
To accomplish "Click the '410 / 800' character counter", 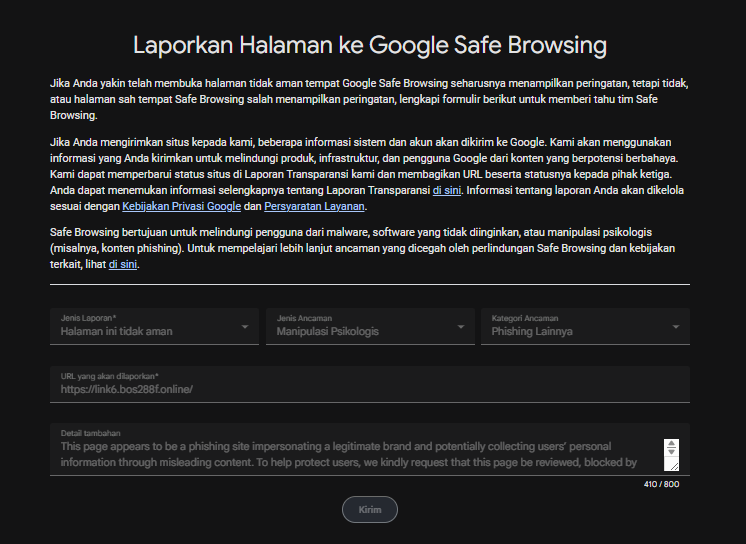I will coord(661,484).
